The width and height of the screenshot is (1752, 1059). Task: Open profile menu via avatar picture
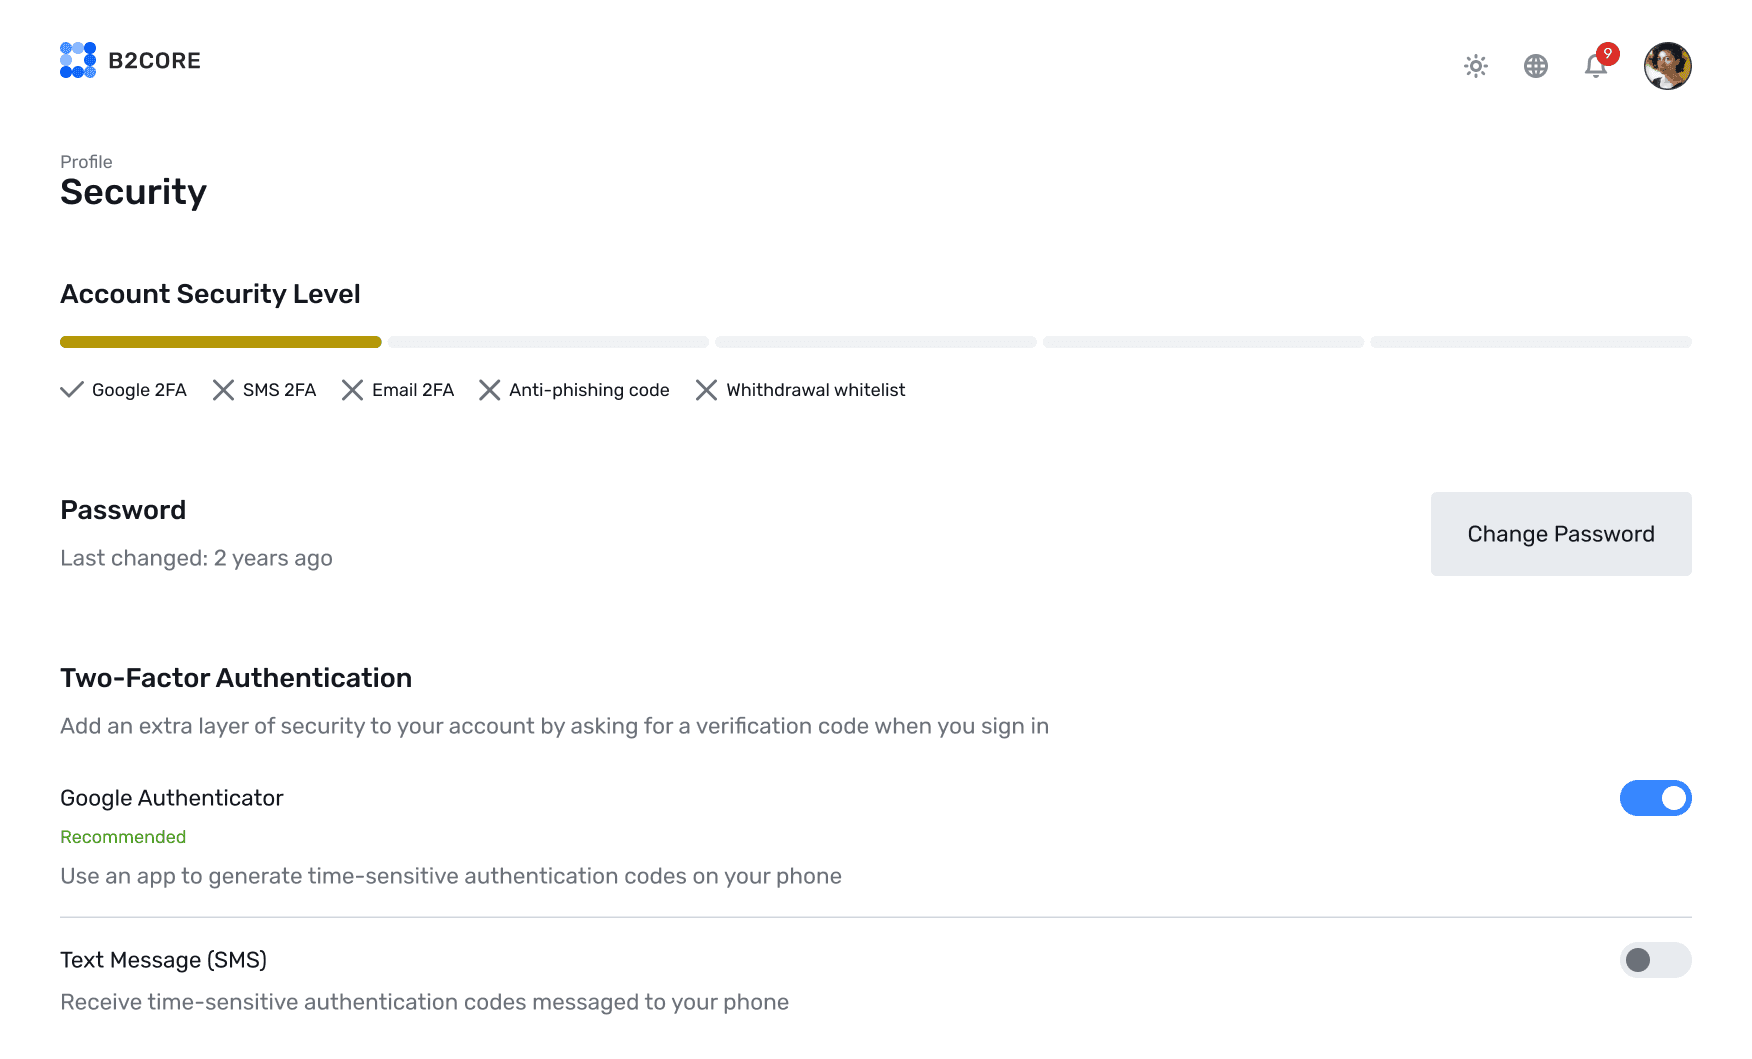coord(1667,65)
